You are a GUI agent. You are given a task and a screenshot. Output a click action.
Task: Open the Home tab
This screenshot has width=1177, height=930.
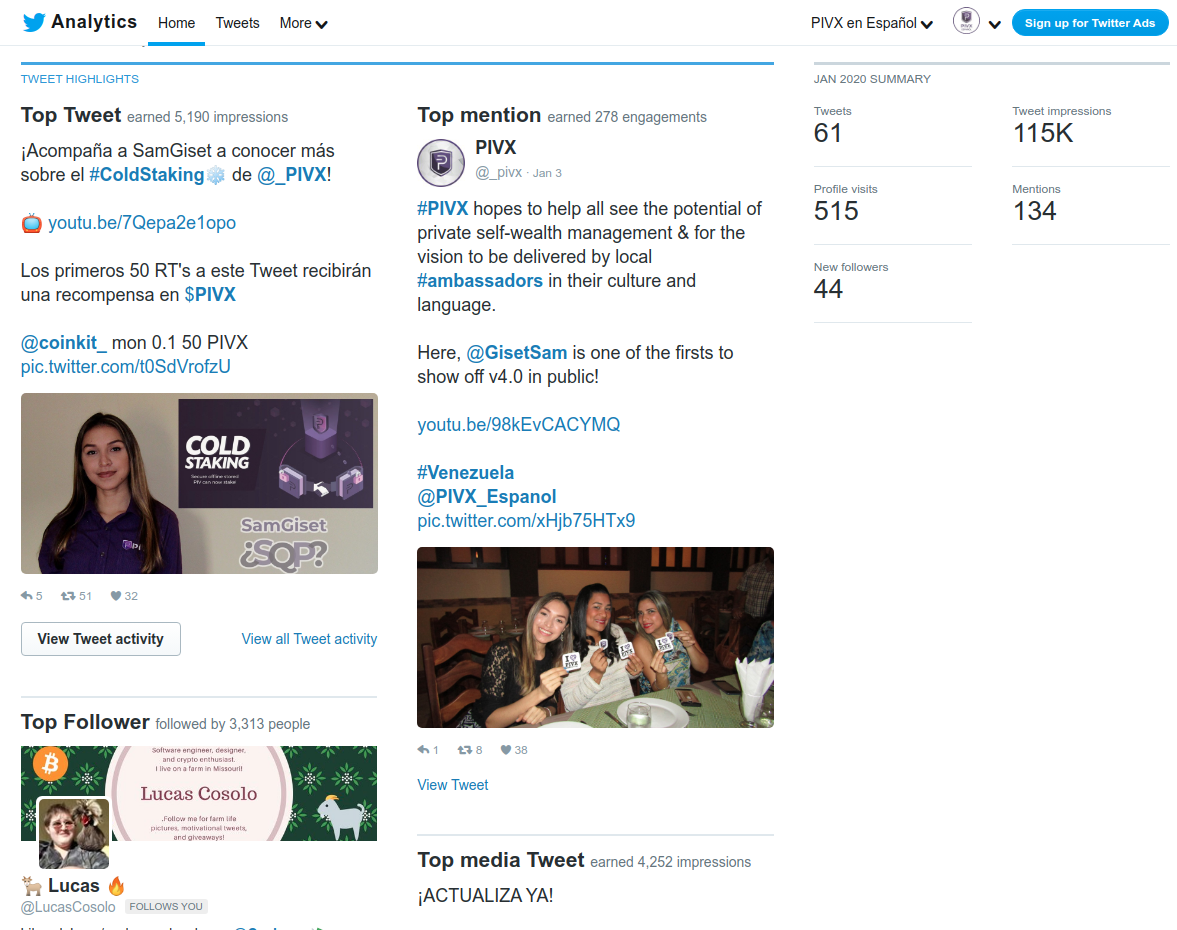coord(176,23)
